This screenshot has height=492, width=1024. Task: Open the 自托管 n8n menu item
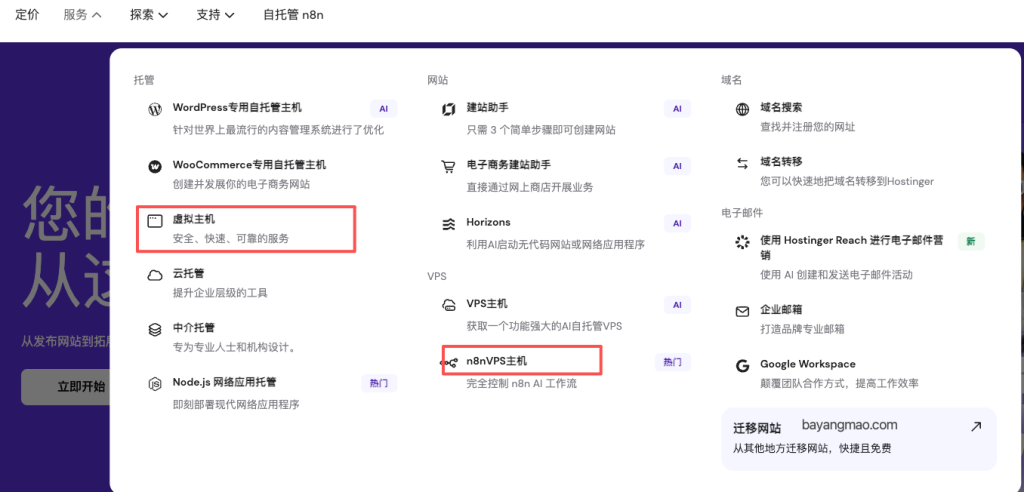point(293,14)
